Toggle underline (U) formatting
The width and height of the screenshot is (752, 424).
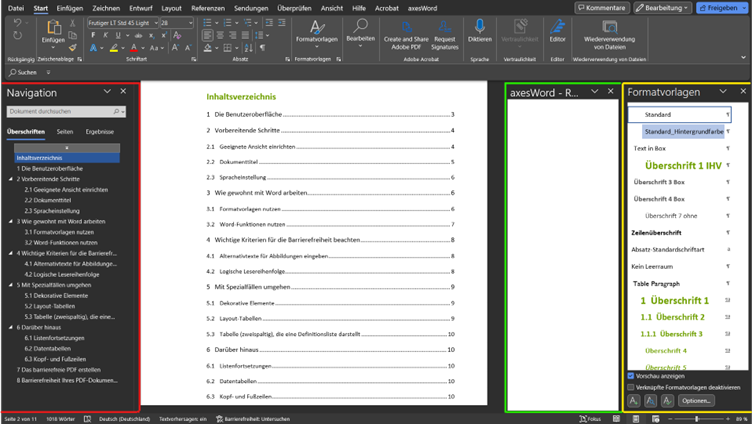pos(118,35)
